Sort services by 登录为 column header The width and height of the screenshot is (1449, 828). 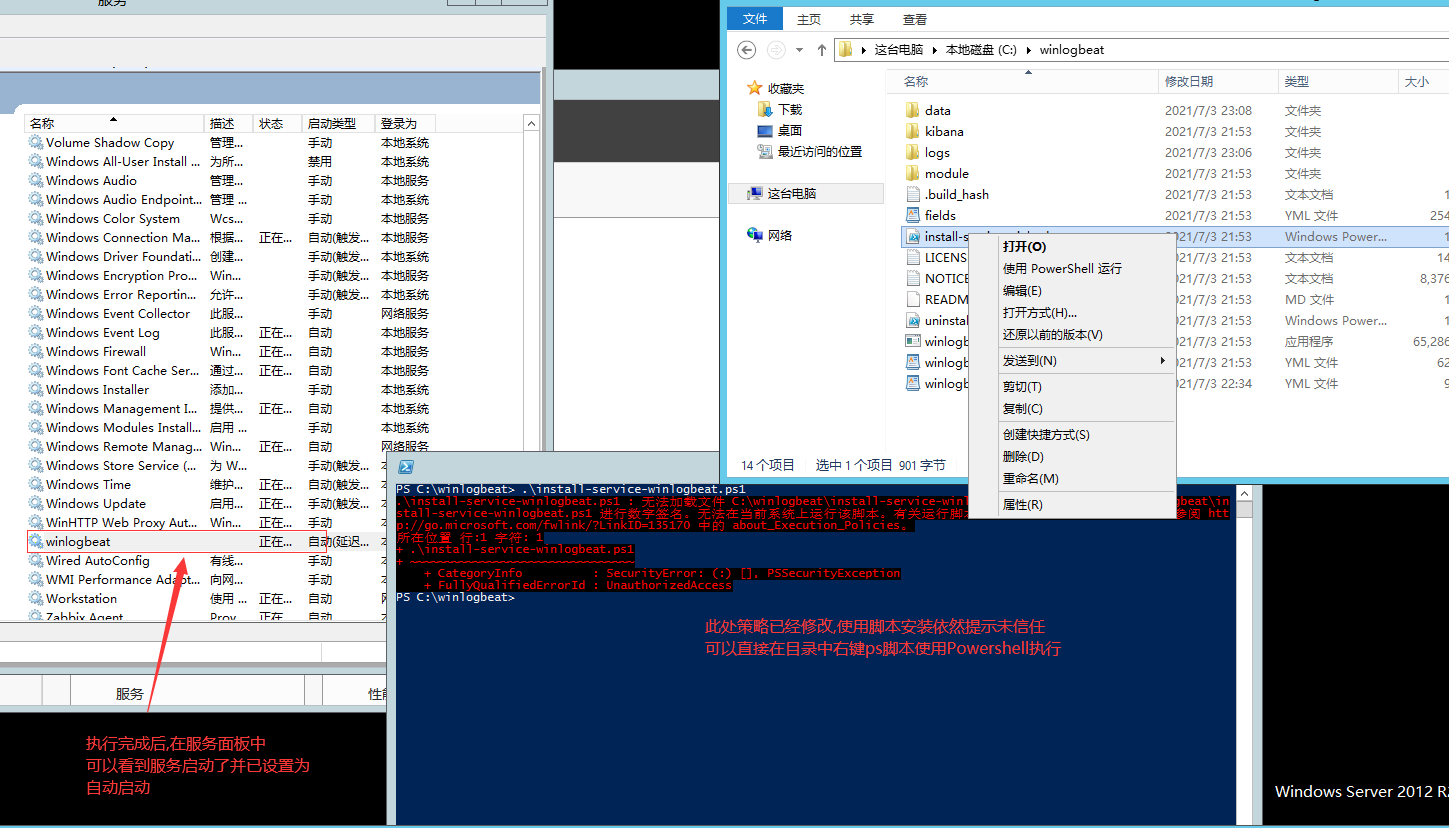[405, 123]
